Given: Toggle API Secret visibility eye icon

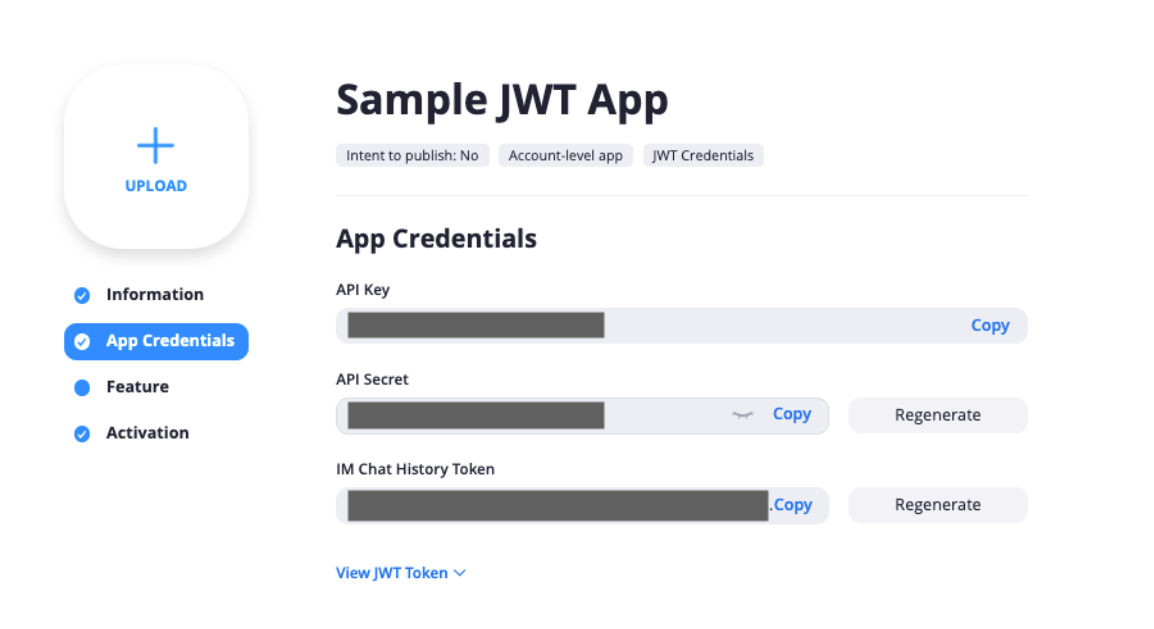Looking at the screenshot, I should 741,414.
